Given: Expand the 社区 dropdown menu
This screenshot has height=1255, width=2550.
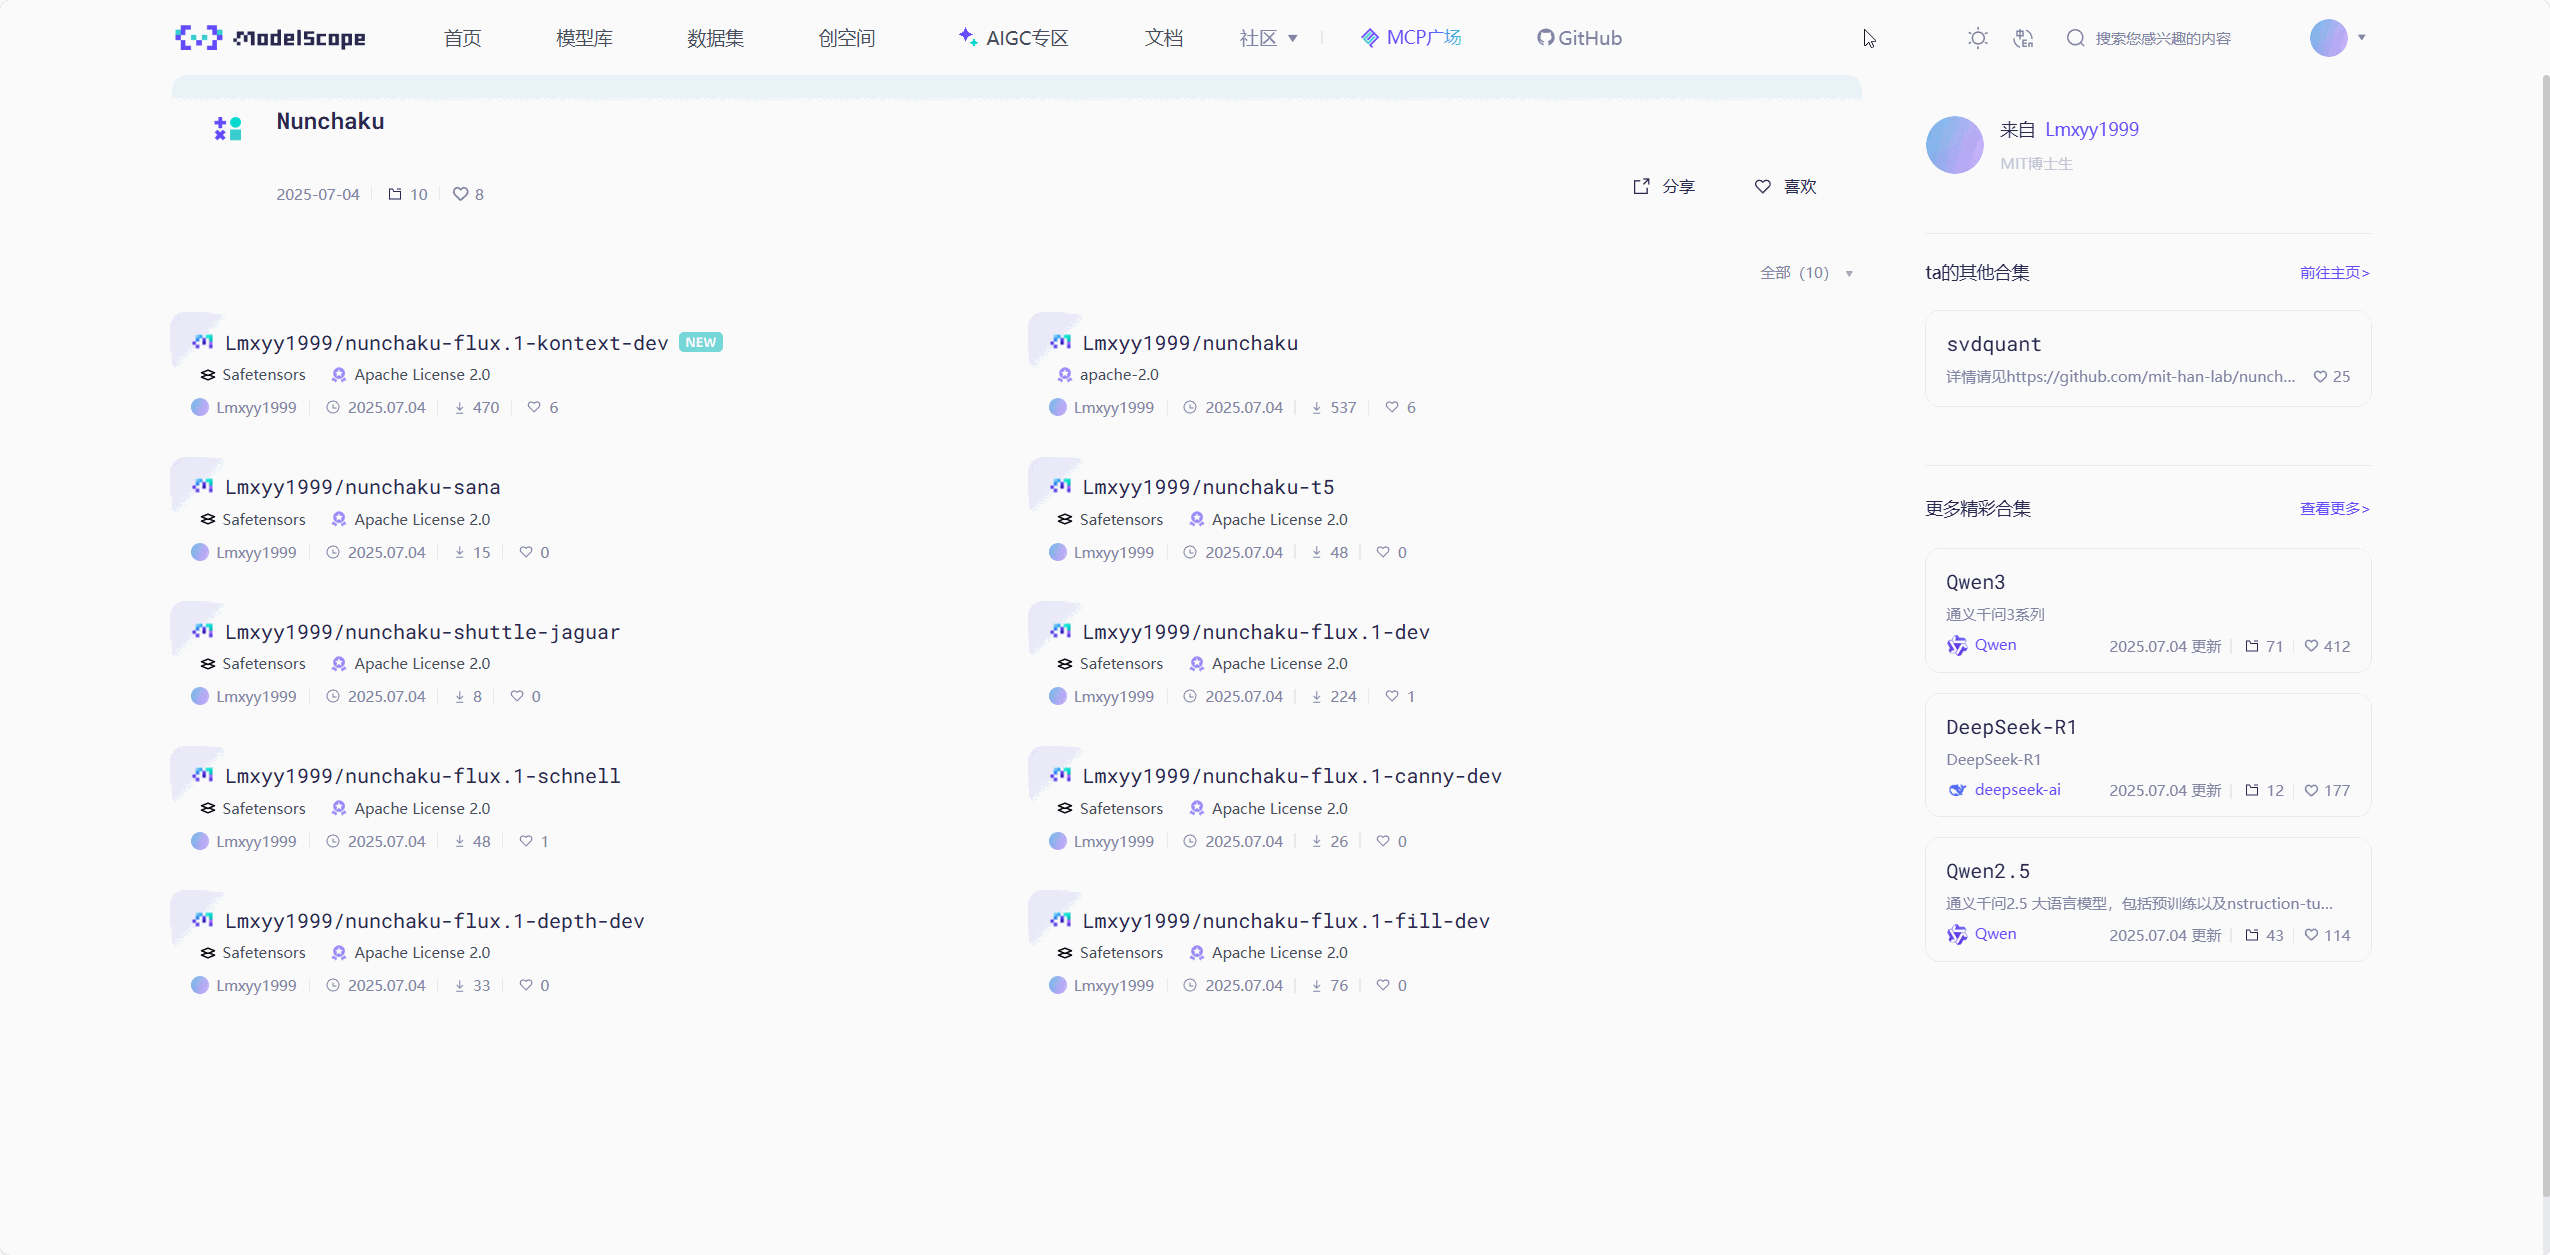Looking at the screenshot, I should pos(1268,38).
